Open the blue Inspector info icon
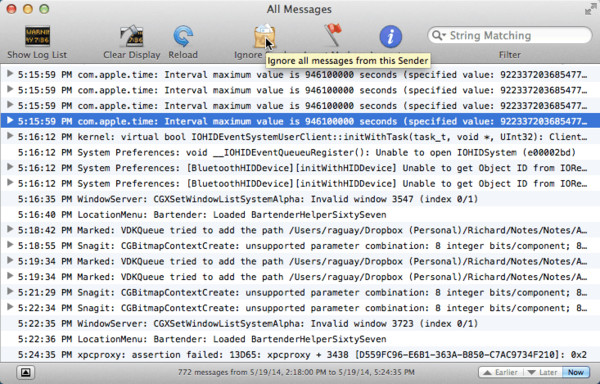Image resolution: width=600 pixels, height=384 pixels. tap(390, 37)
